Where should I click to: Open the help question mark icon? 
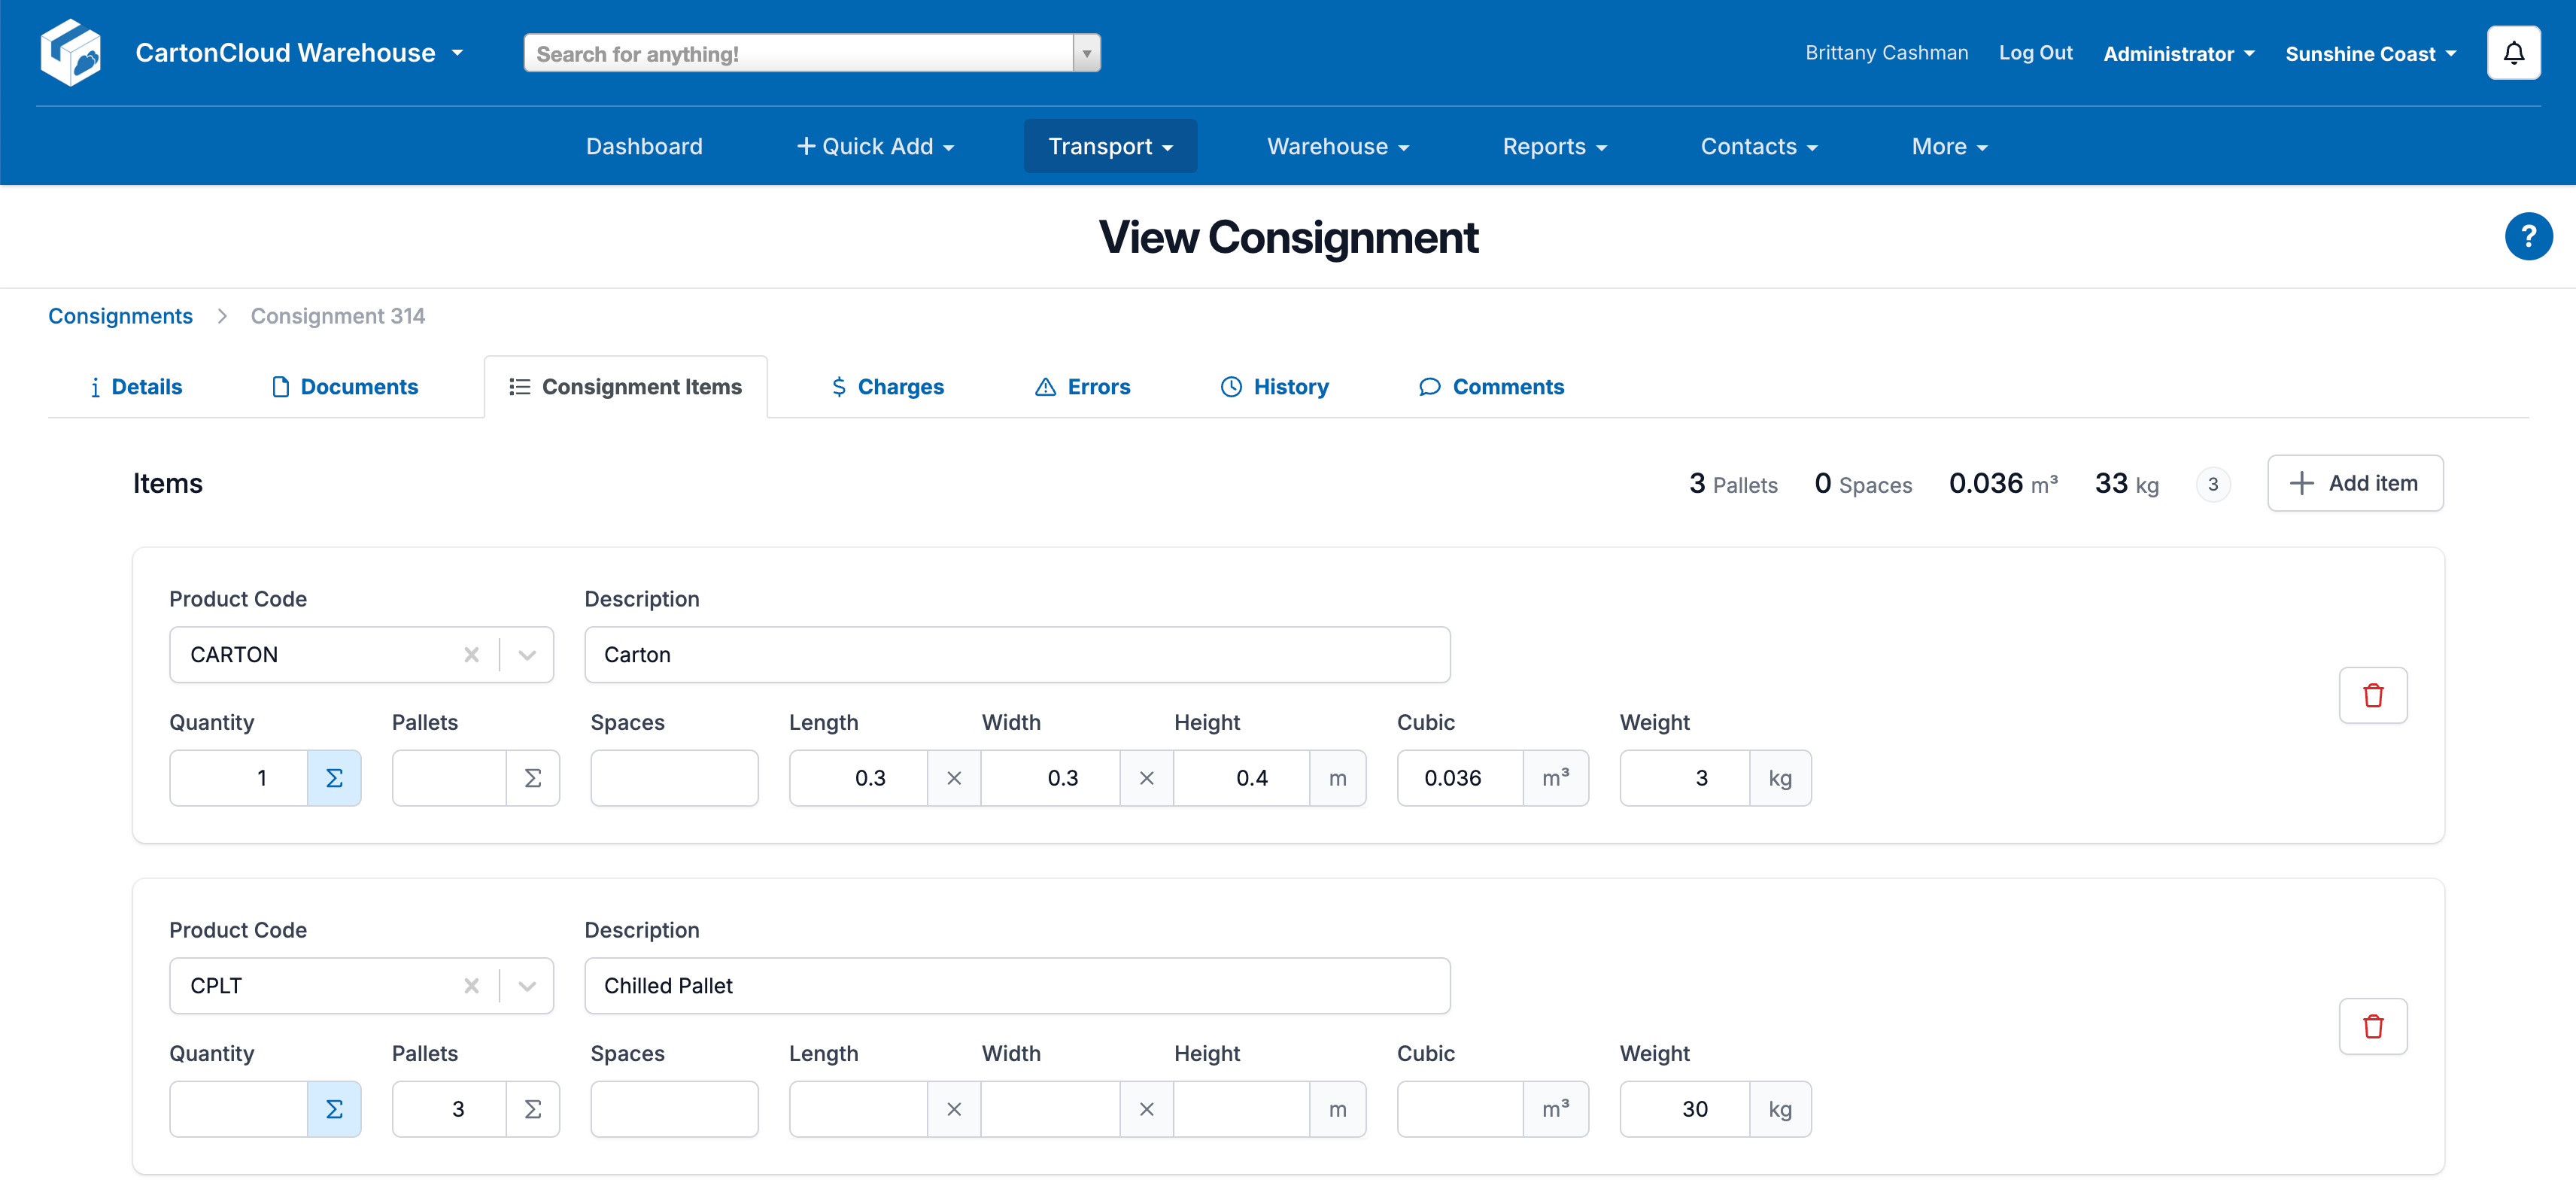click(x=2528, y=236)
